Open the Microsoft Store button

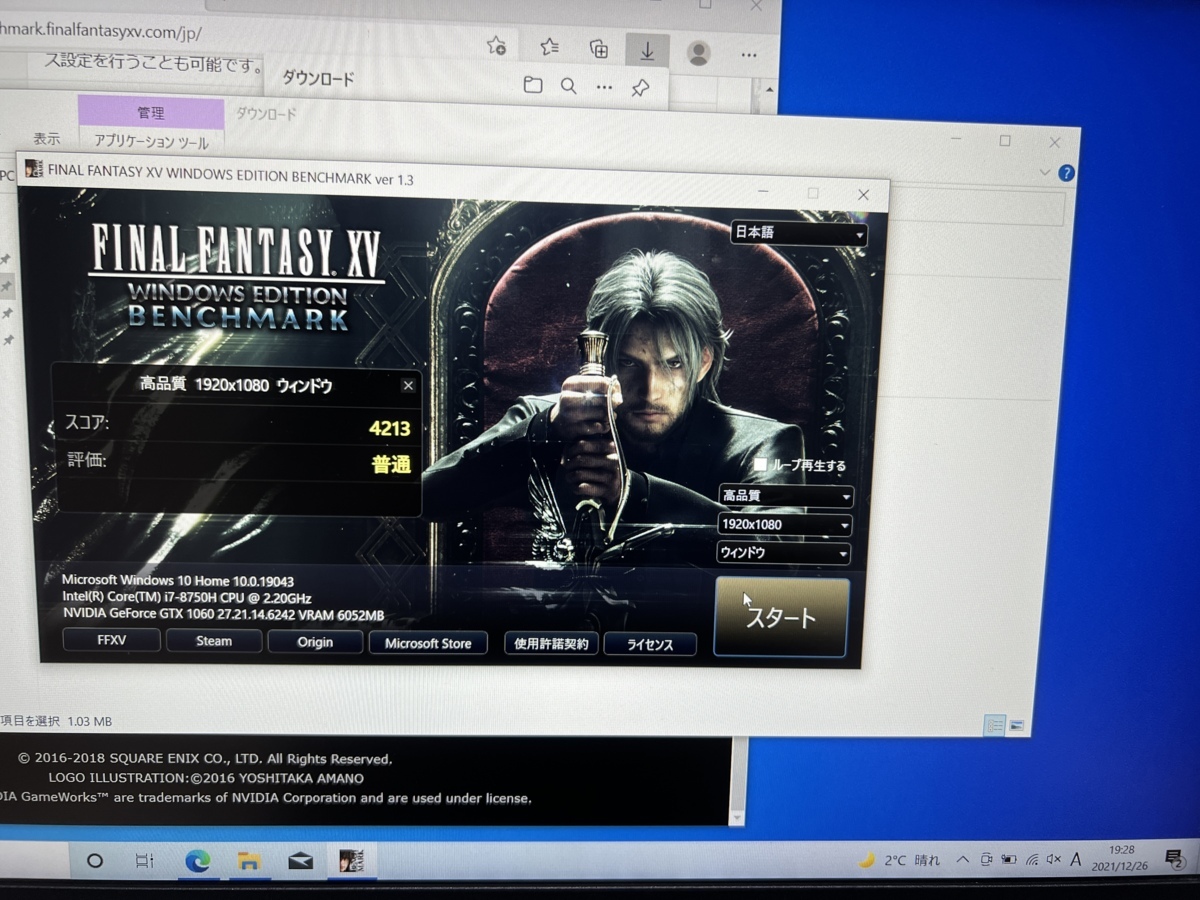[428, 643]
